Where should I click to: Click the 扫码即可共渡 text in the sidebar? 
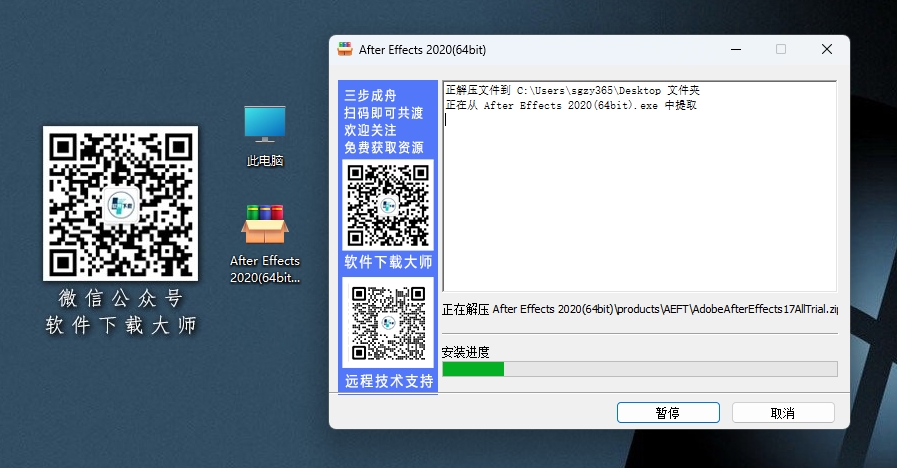(384, 113)
